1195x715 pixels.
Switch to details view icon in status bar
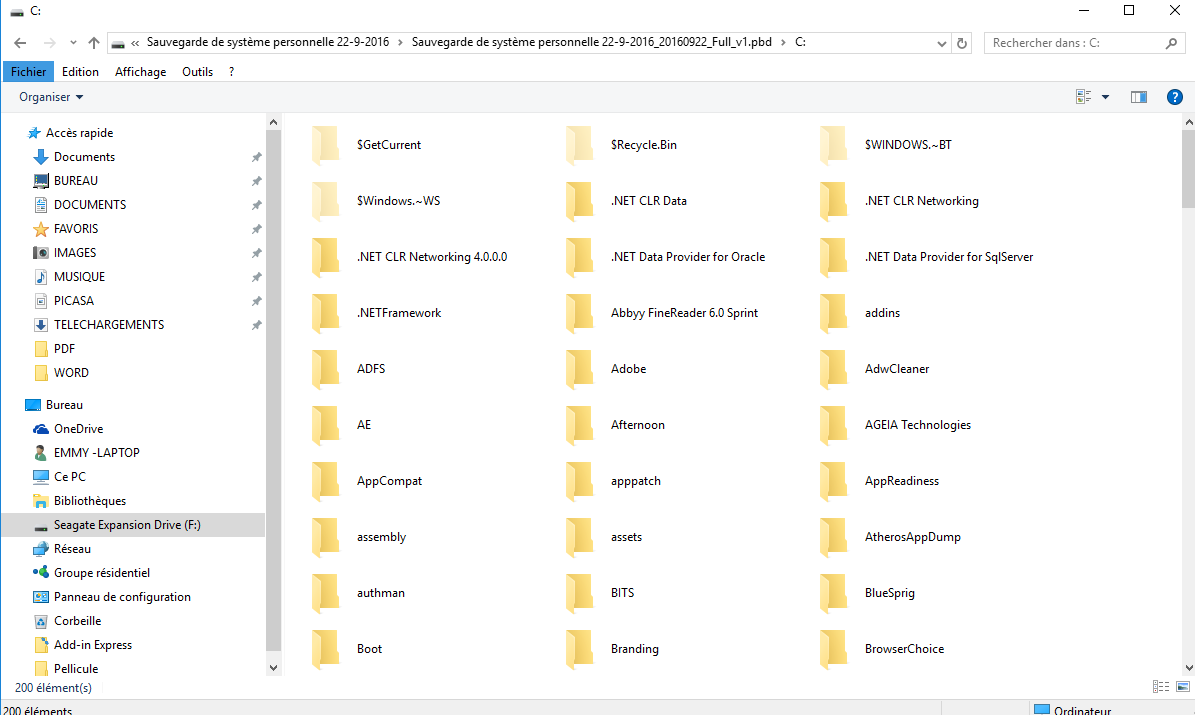pos(1161,687)
